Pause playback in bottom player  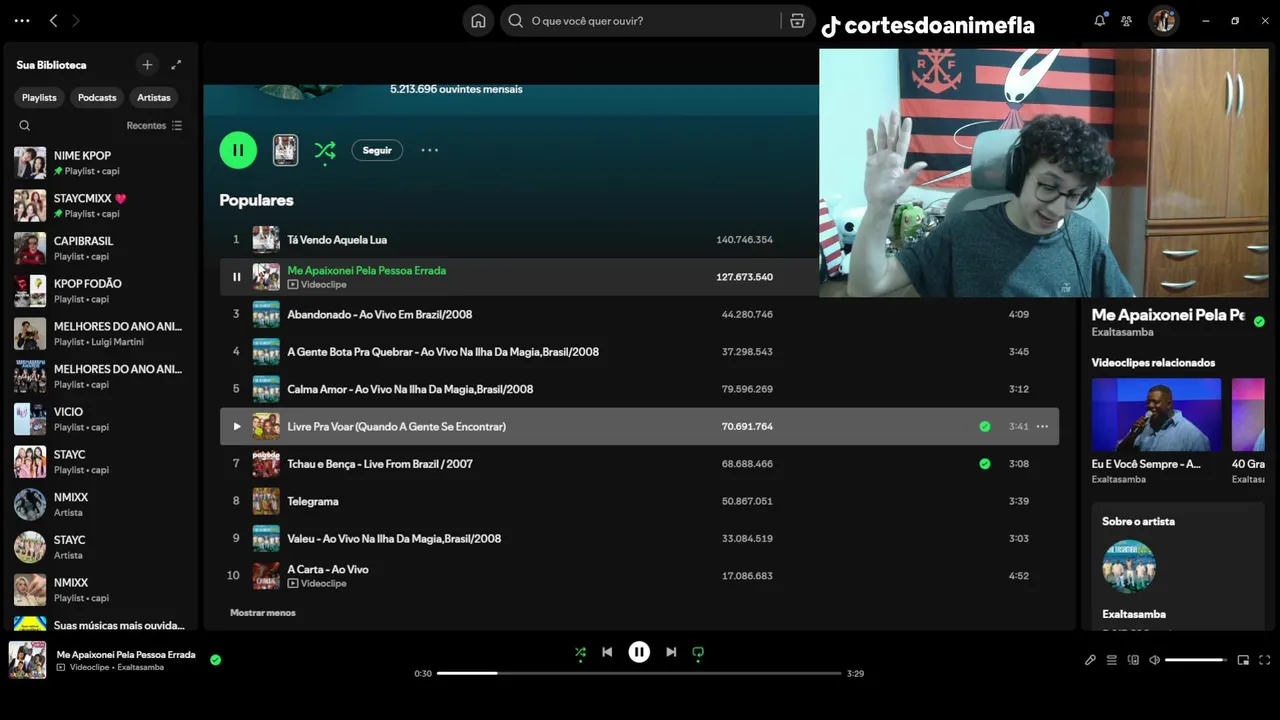click(639, 652)
